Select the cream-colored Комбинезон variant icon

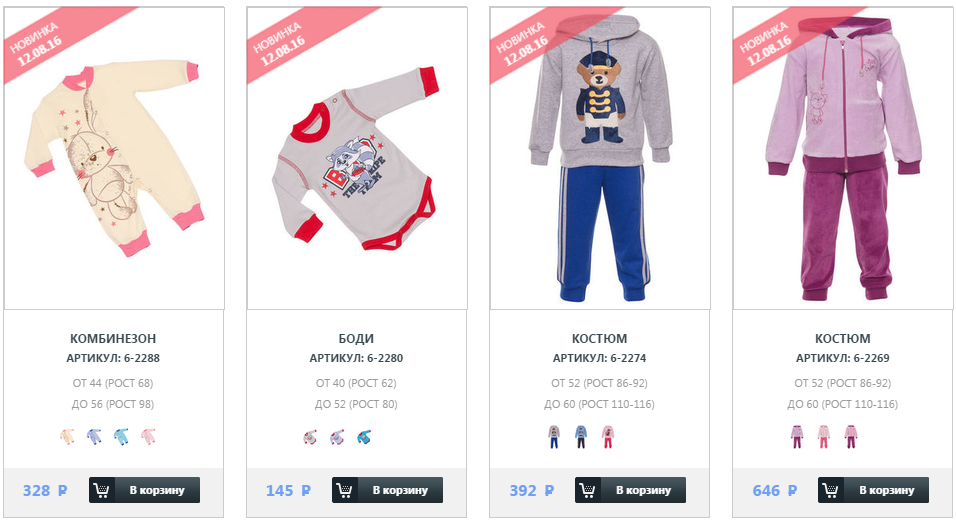click(67, 436)
